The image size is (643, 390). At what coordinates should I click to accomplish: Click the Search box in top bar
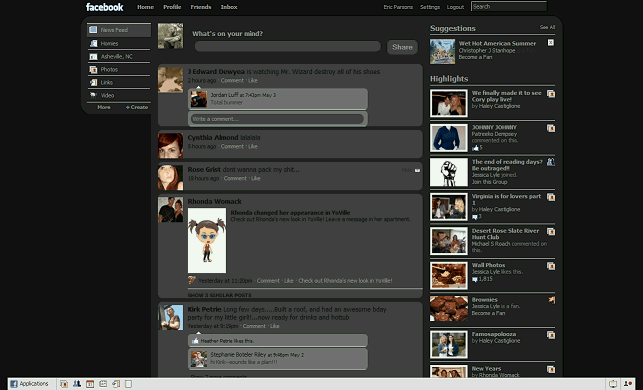pyautogui.click(x=509, y=7)
